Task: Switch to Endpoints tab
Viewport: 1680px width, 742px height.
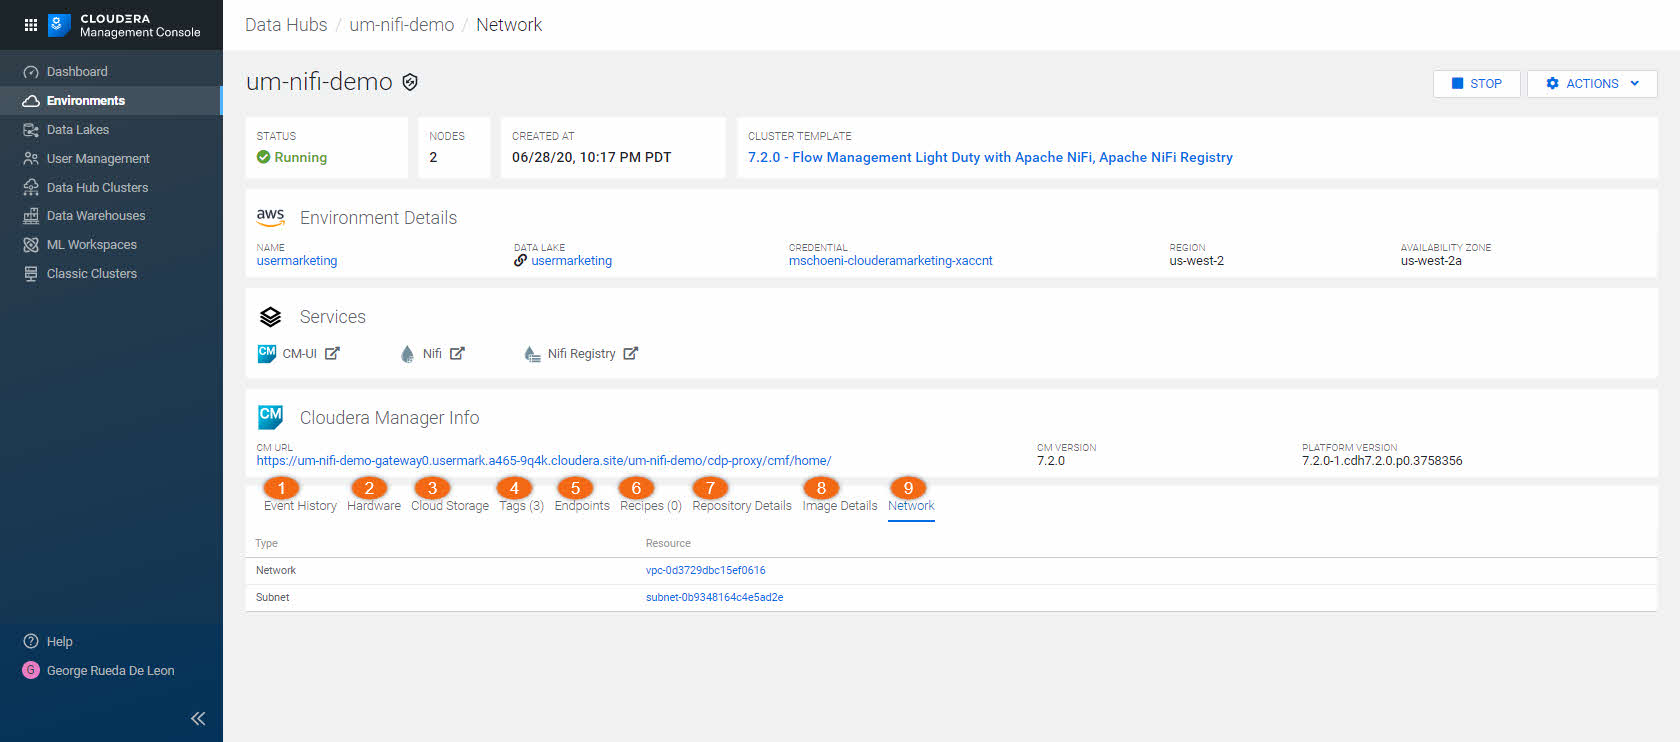Action: point(582,506)
